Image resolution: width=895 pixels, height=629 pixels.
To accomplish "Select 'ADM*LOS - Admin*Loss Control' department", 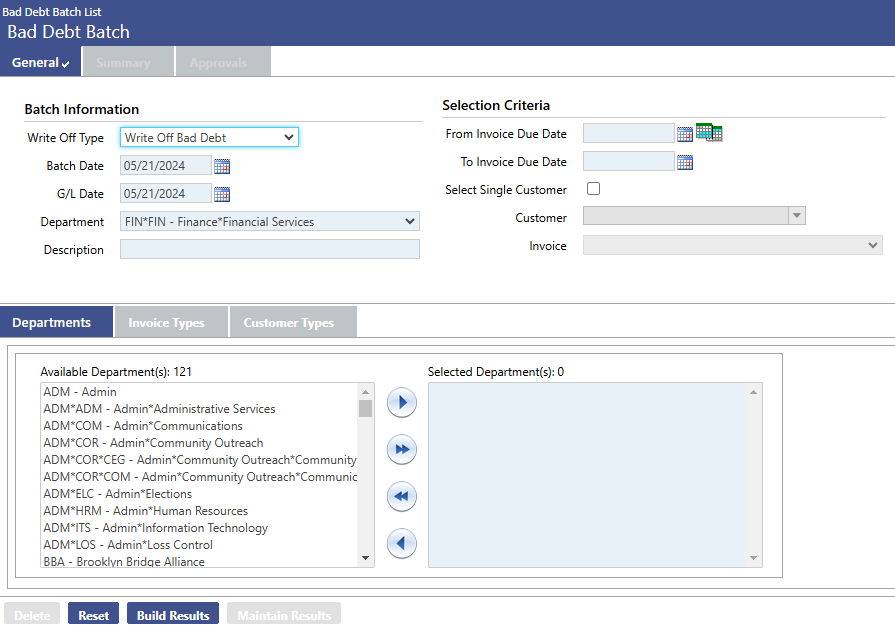I will tap(199, 545).
